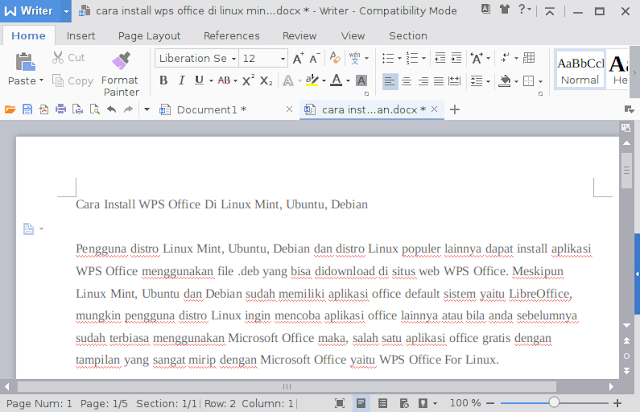Open the font size dropdown
Viewport: 640px width, 412px height.
(282, 59)
